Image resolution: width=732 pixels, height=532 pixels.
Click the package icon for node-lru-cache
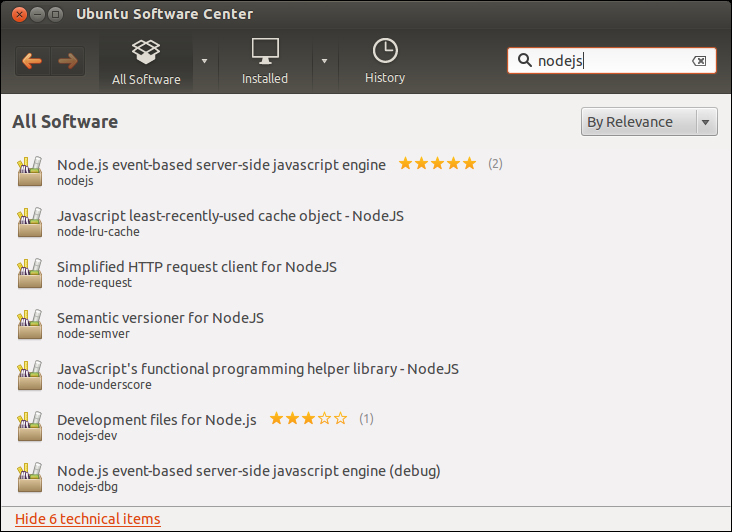click(30, 222)
